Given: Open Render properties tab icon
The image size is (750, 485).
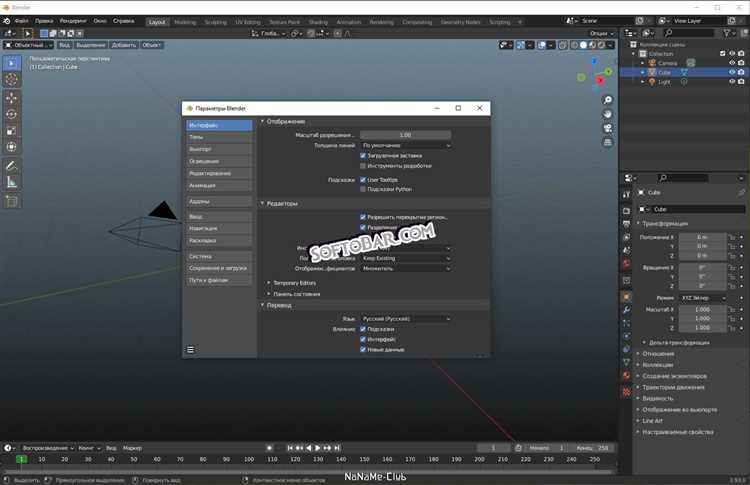Looking at the screenshot, I should [627, 211].
